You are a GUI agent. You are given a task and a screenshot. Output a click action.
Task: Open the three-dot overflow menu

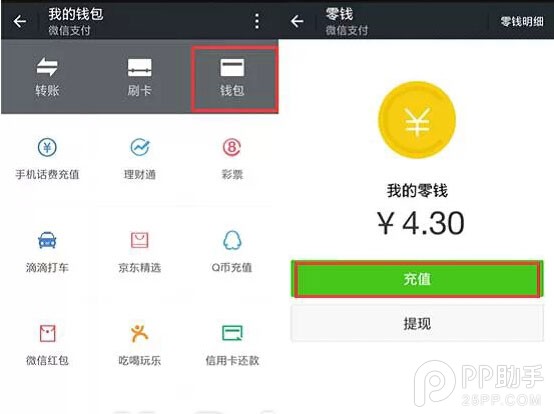tap(257, 22)
